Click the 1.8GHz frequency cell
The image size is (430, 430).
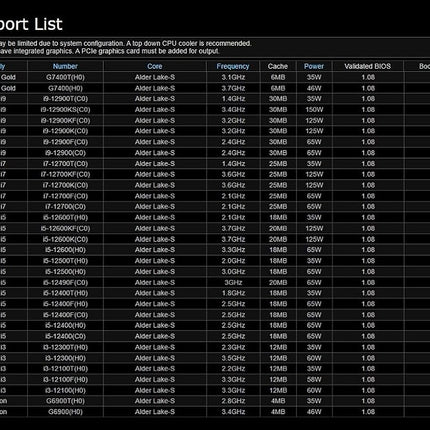[x=233, y=293]
